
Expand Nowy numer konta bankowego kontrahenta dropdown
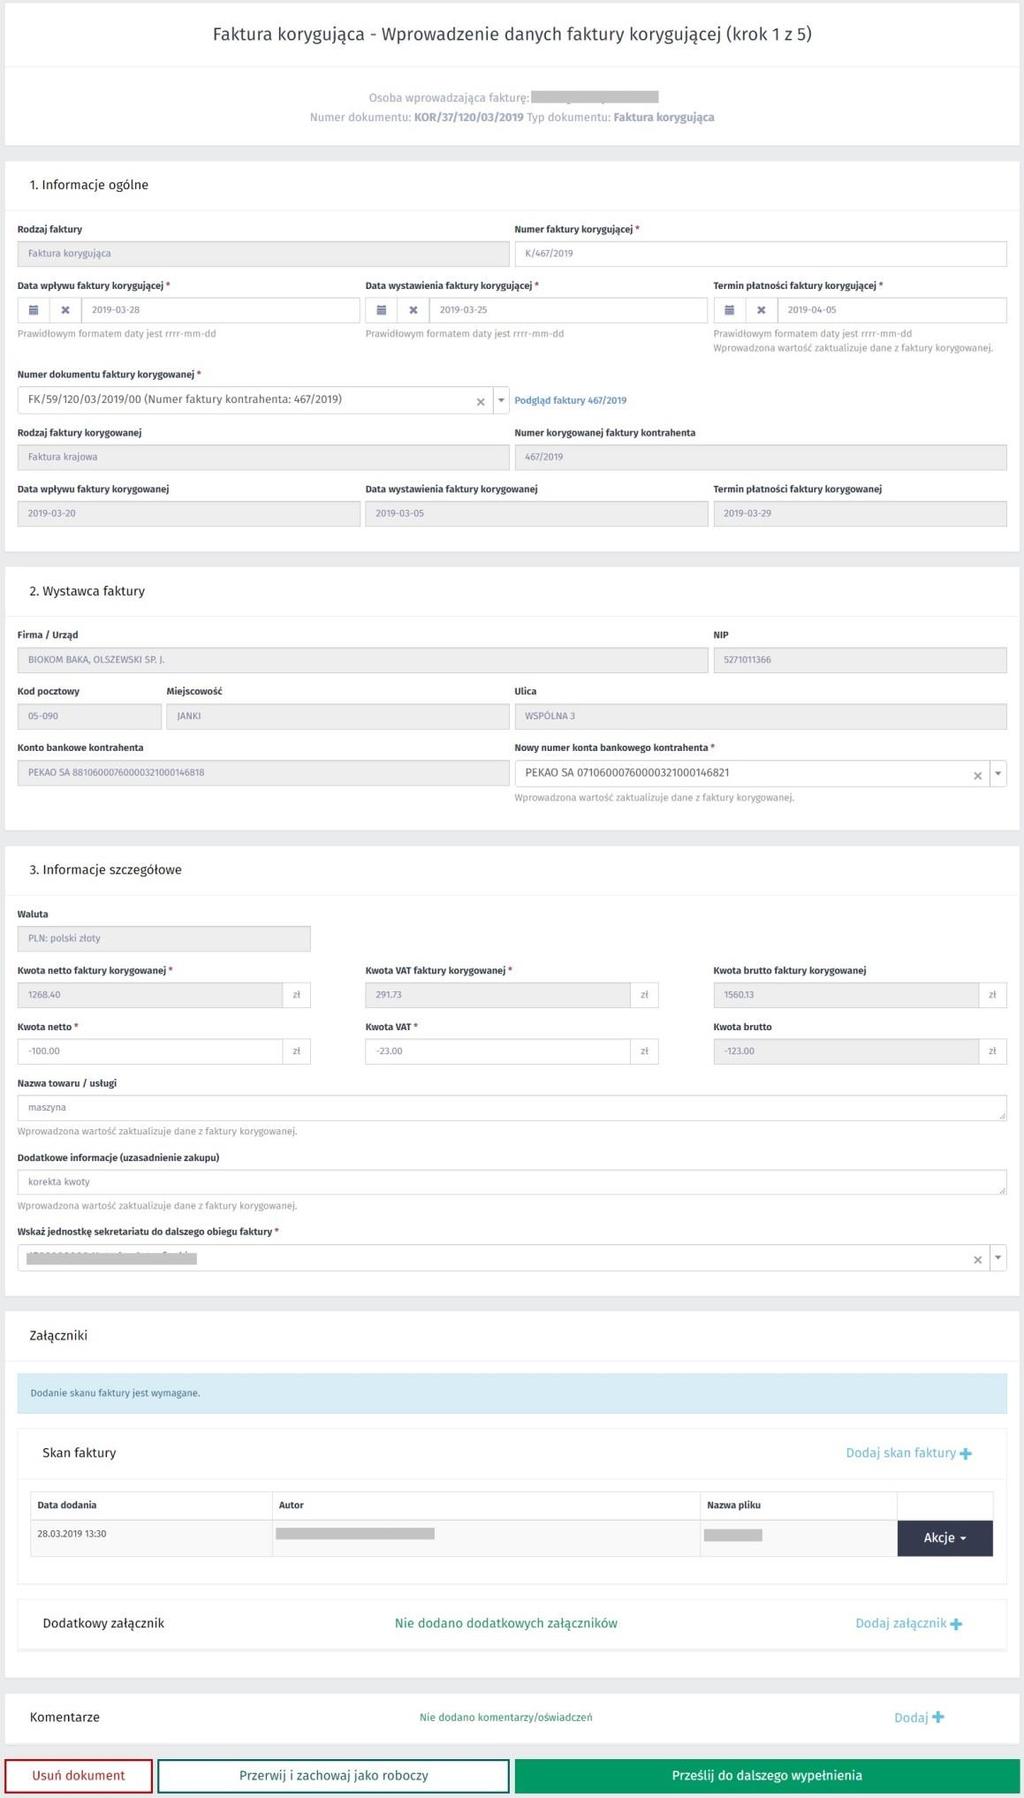(998, 774)
